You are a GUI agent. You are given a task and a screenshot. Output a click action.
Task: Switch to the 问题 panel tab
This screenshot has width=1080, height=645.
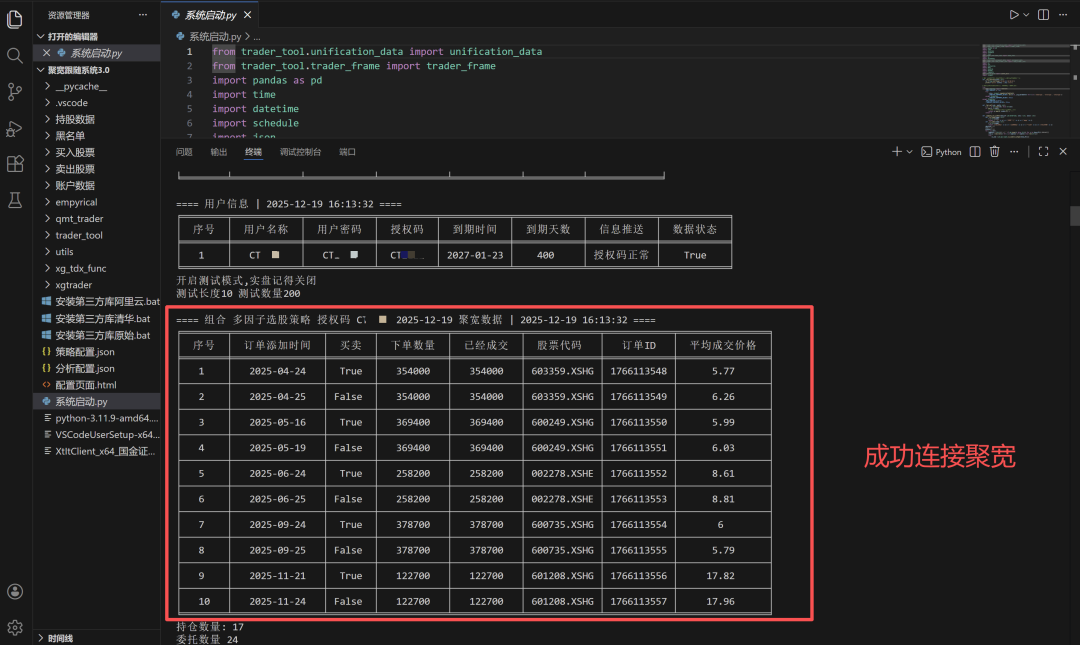(x=184, y=152)
